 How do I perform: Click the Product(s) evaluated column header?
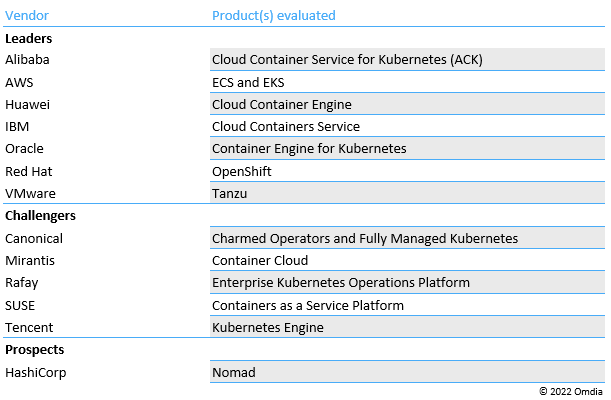[x=273, y=15]
